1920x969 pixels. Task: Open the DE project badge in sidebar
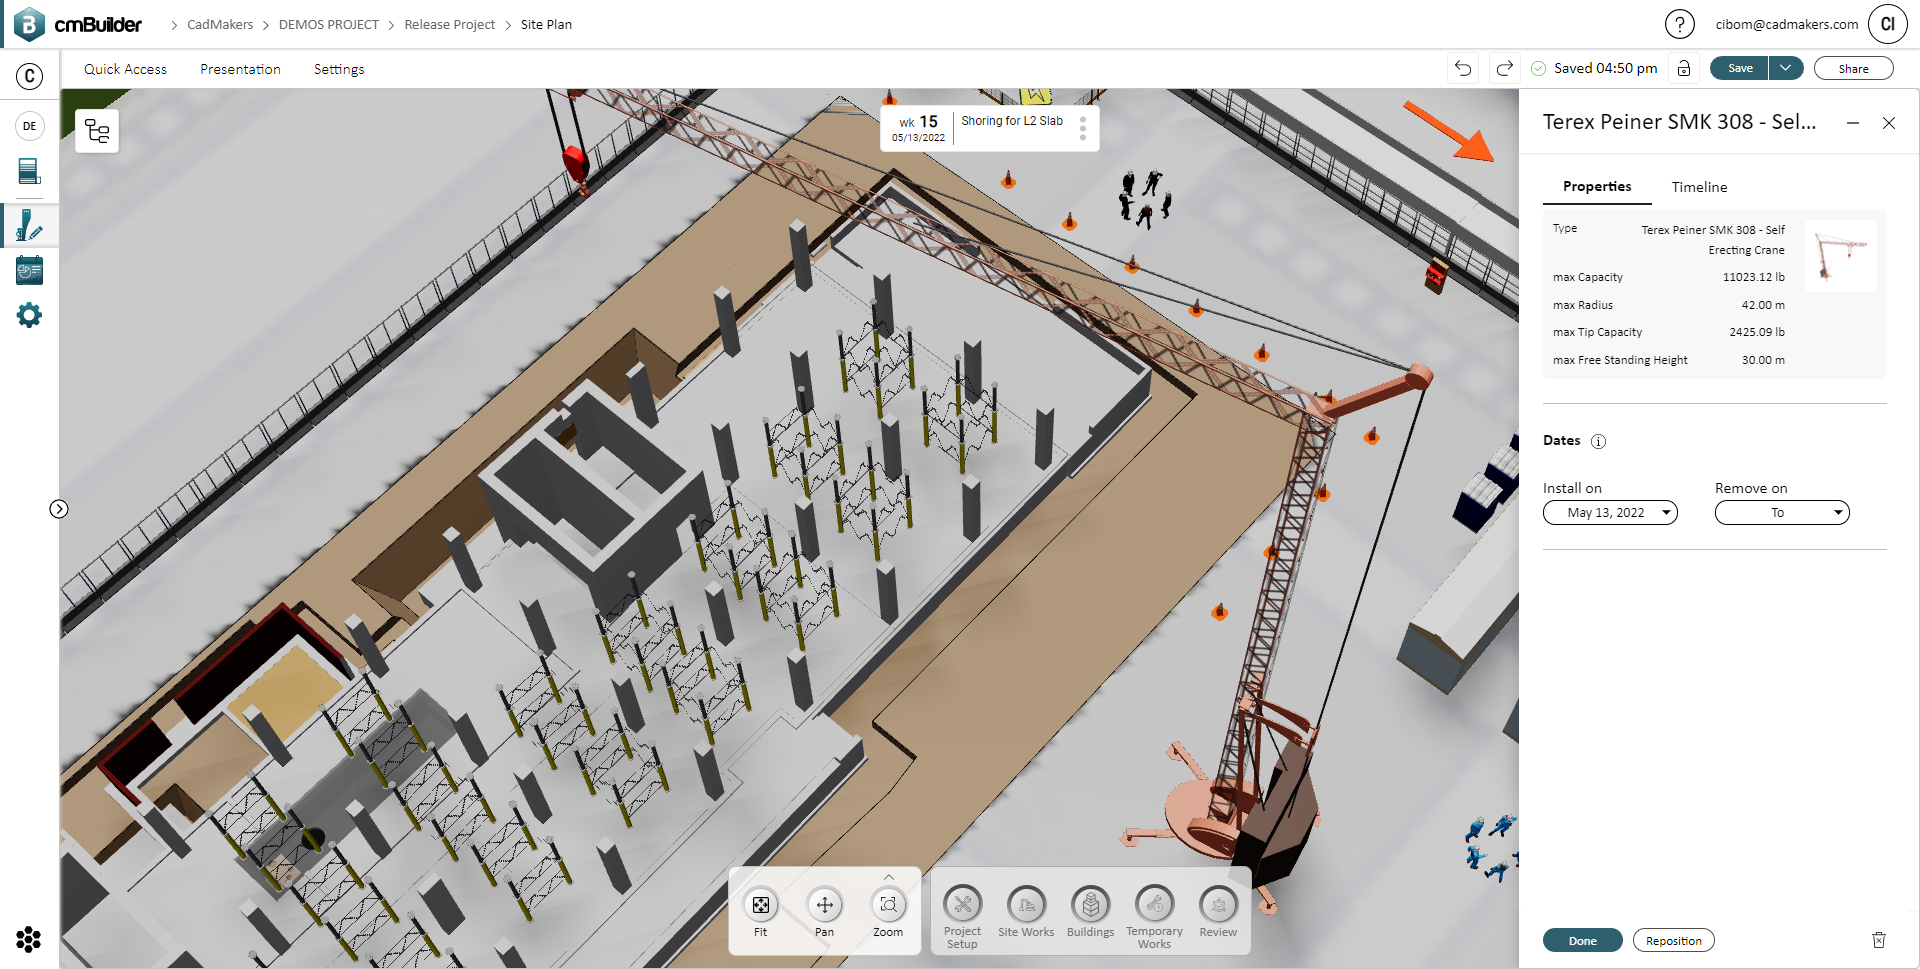[30, 126]
